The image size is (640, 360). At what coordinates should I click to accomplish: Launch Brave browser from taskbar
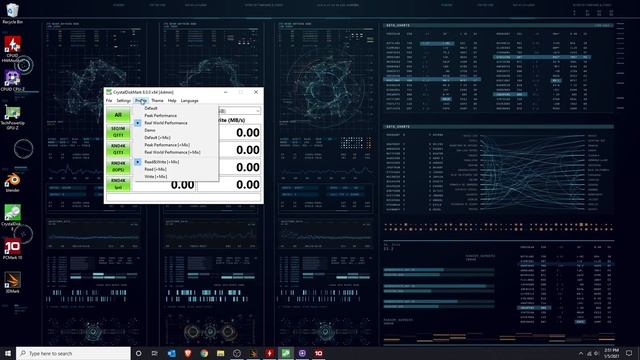coord(188,353)
